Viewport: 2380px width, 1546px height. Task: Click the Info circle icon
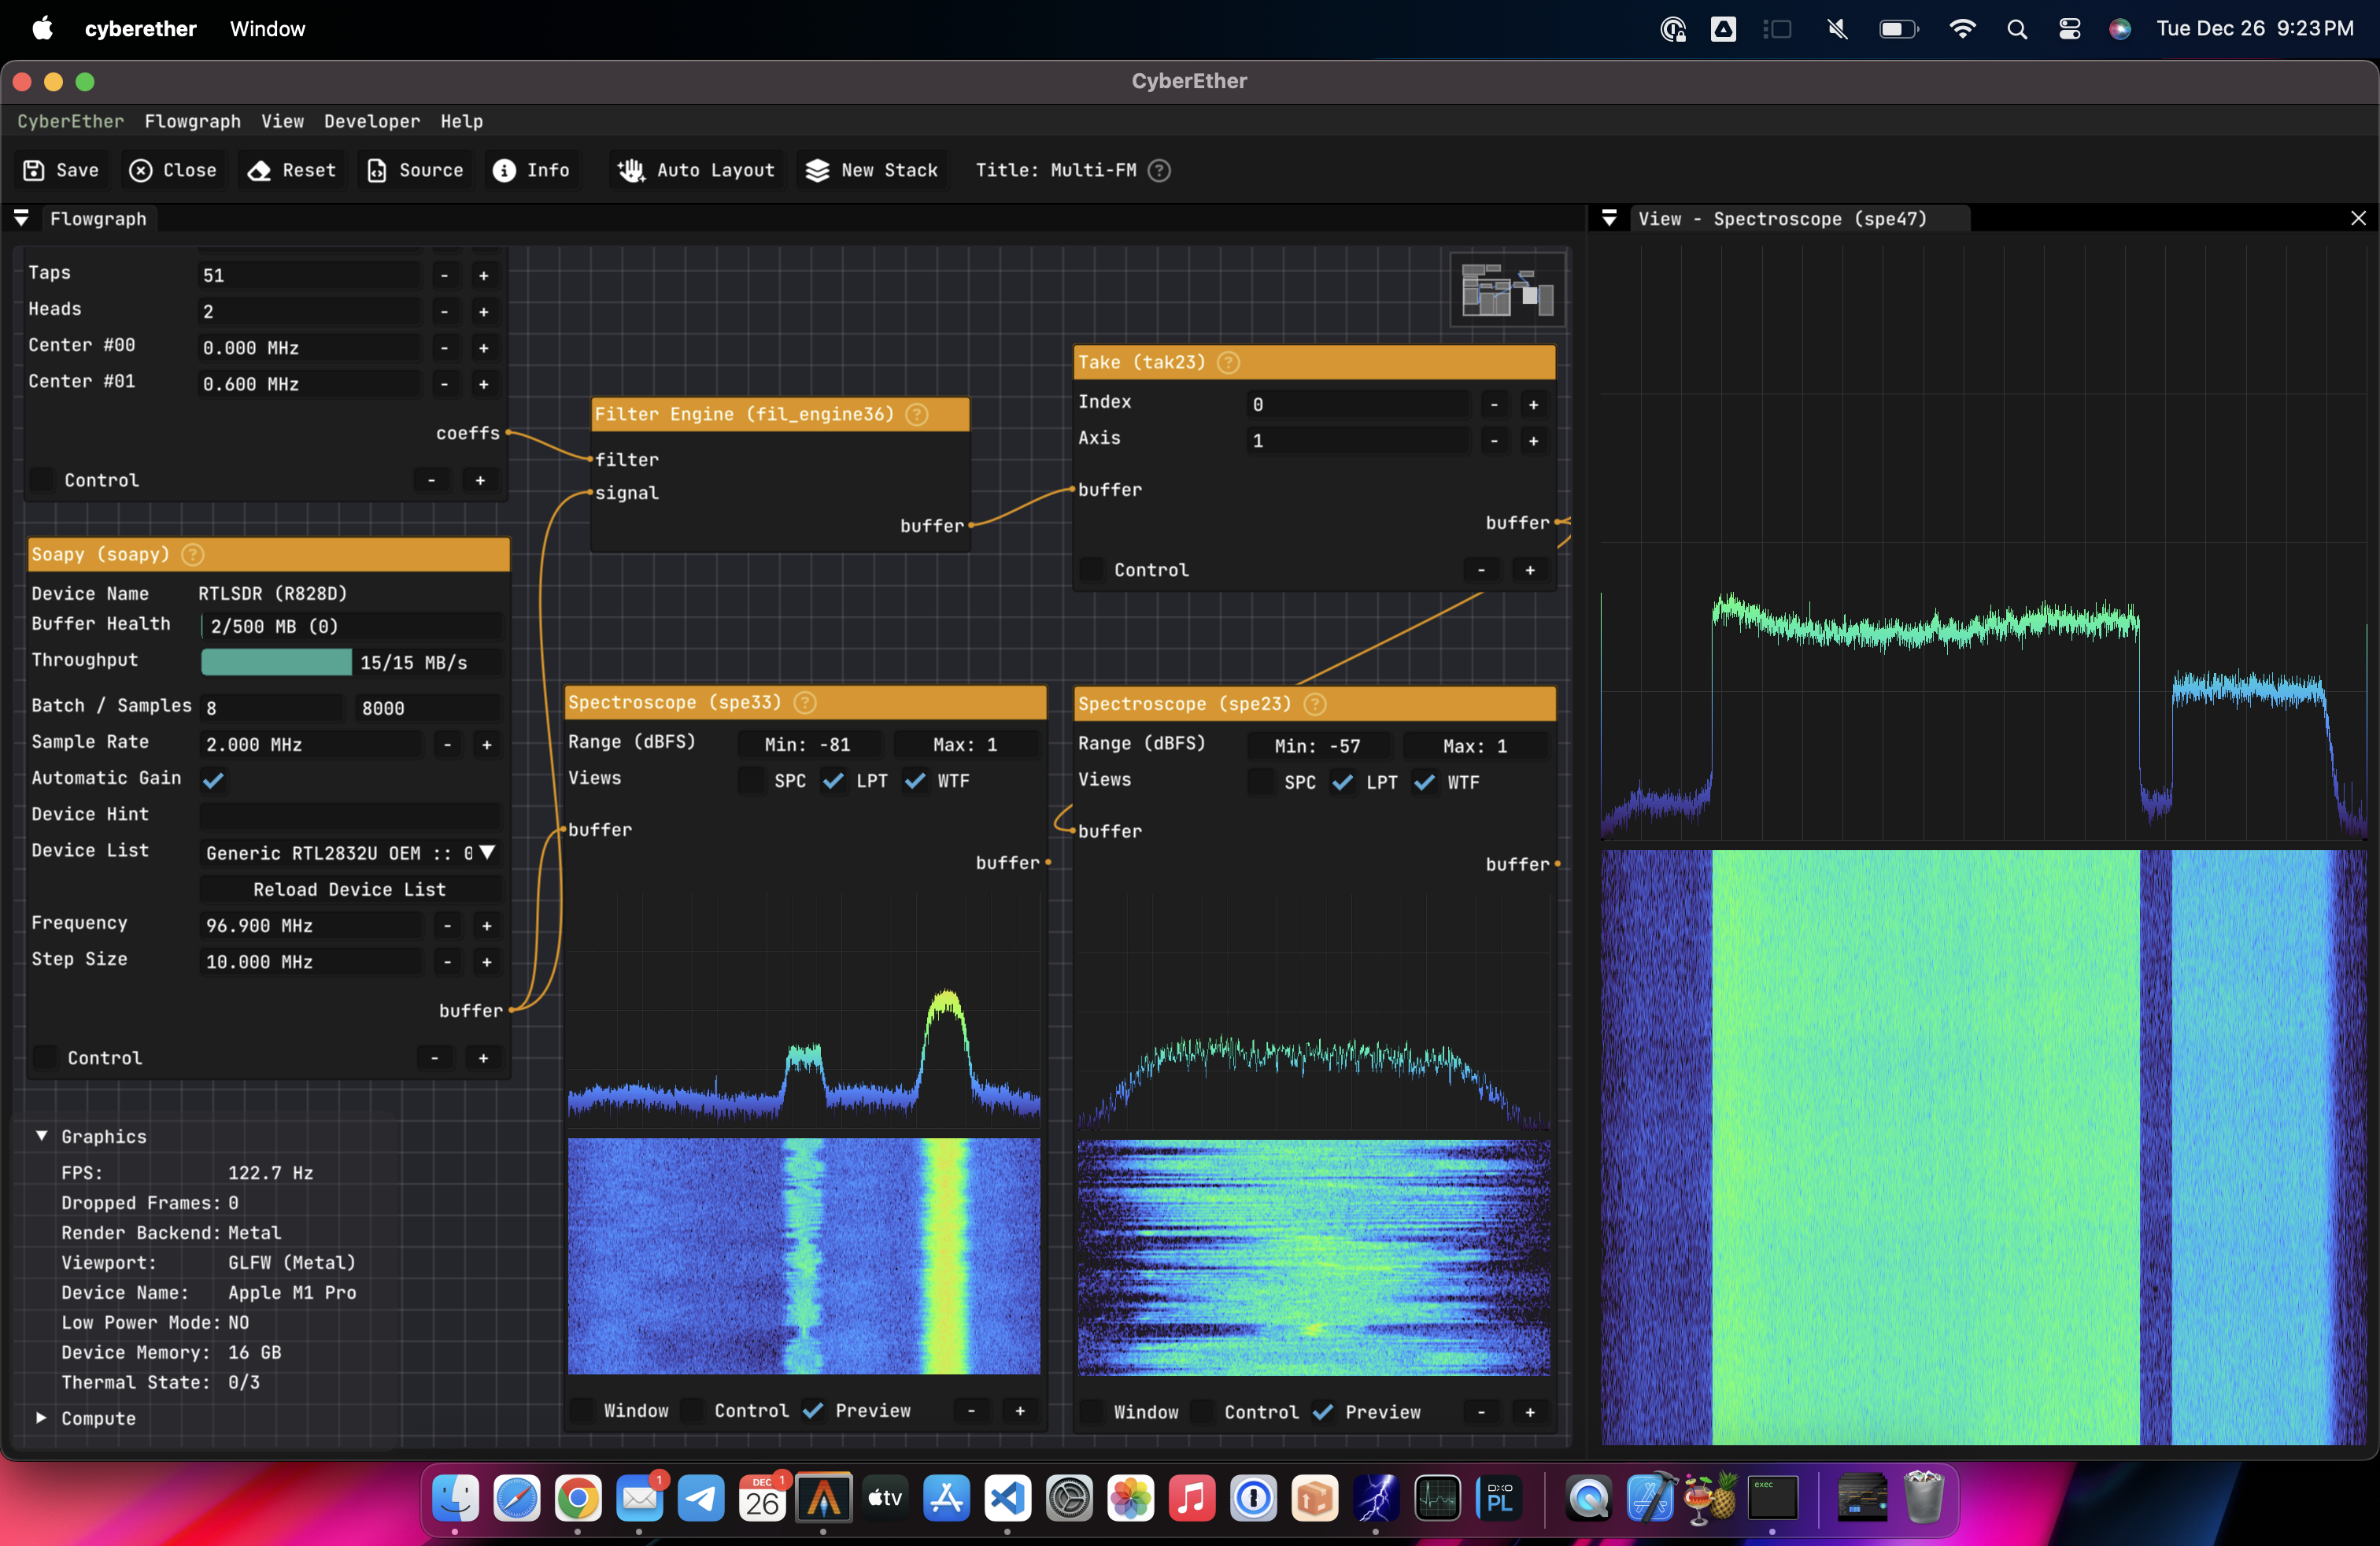[504, 170]
